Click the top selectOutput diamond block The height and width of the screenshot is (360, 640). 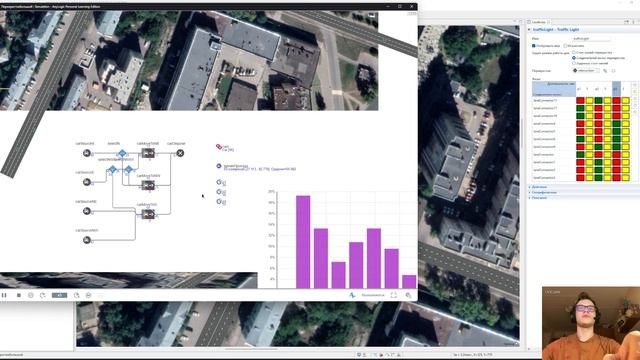coord(122,153)
